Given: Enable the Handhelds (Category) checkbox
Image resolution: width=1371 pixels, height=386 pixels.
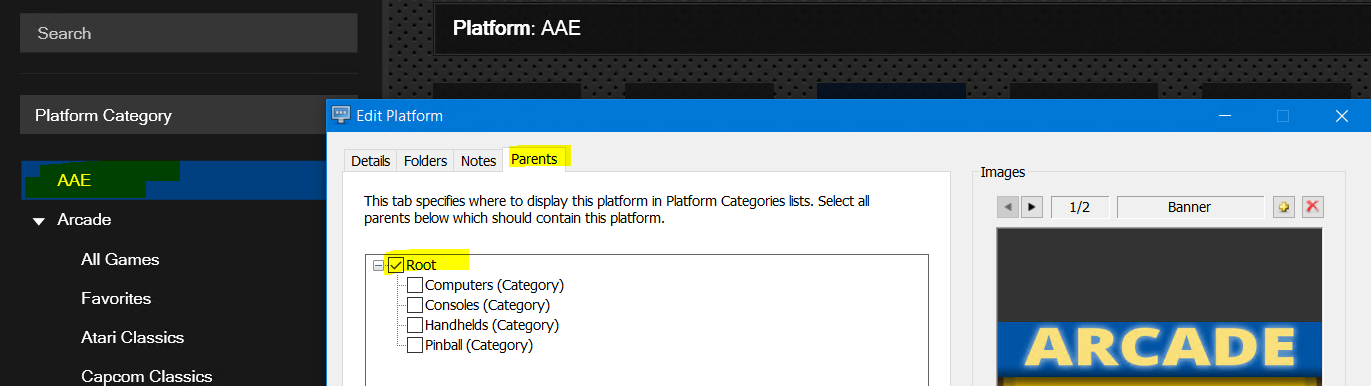Looking at the screenshot, I should [x=415, y=325].
